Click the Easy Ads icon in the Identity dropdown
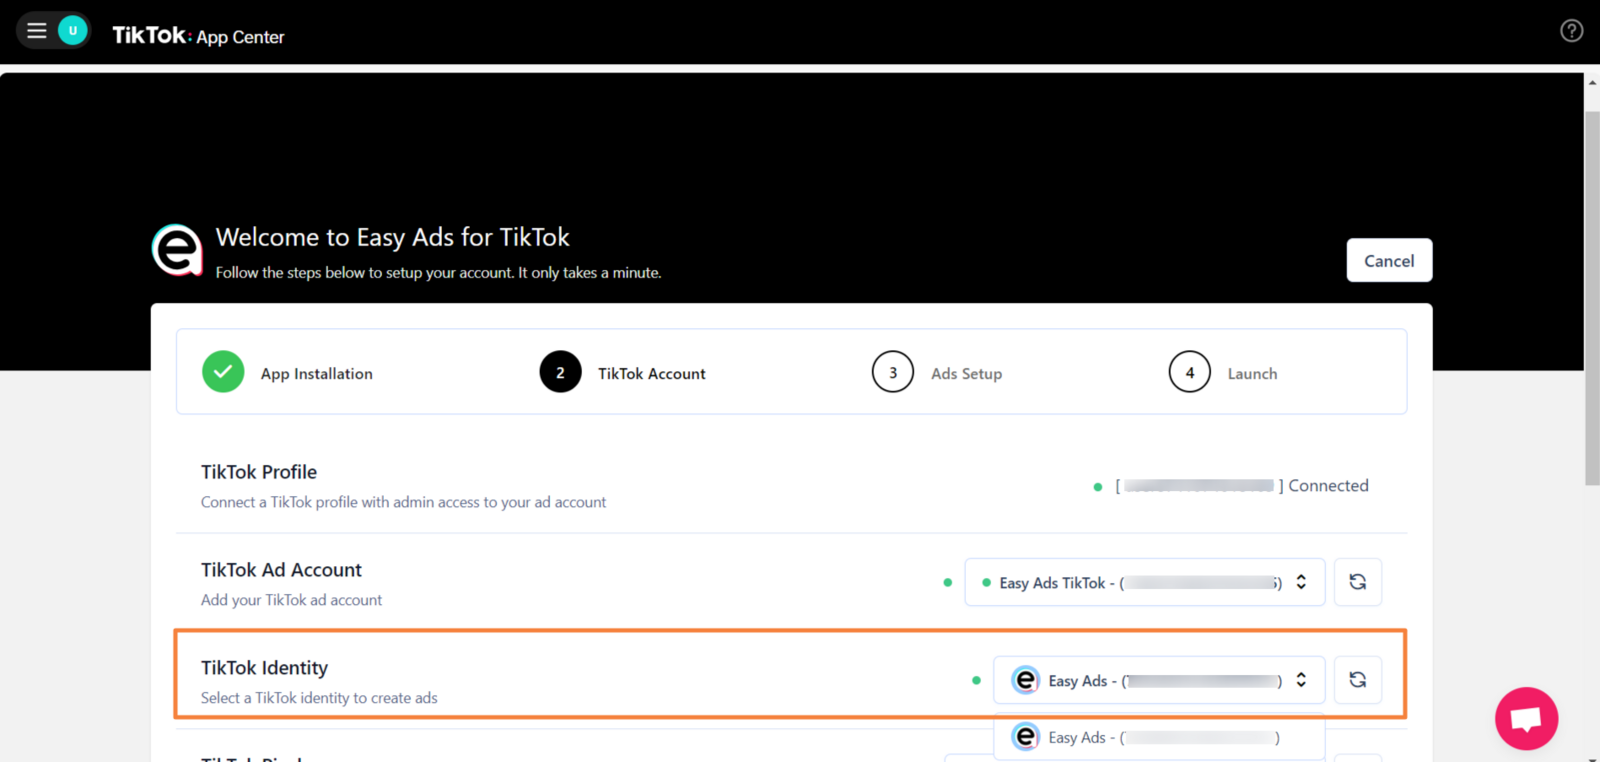 coord(1026,680)
